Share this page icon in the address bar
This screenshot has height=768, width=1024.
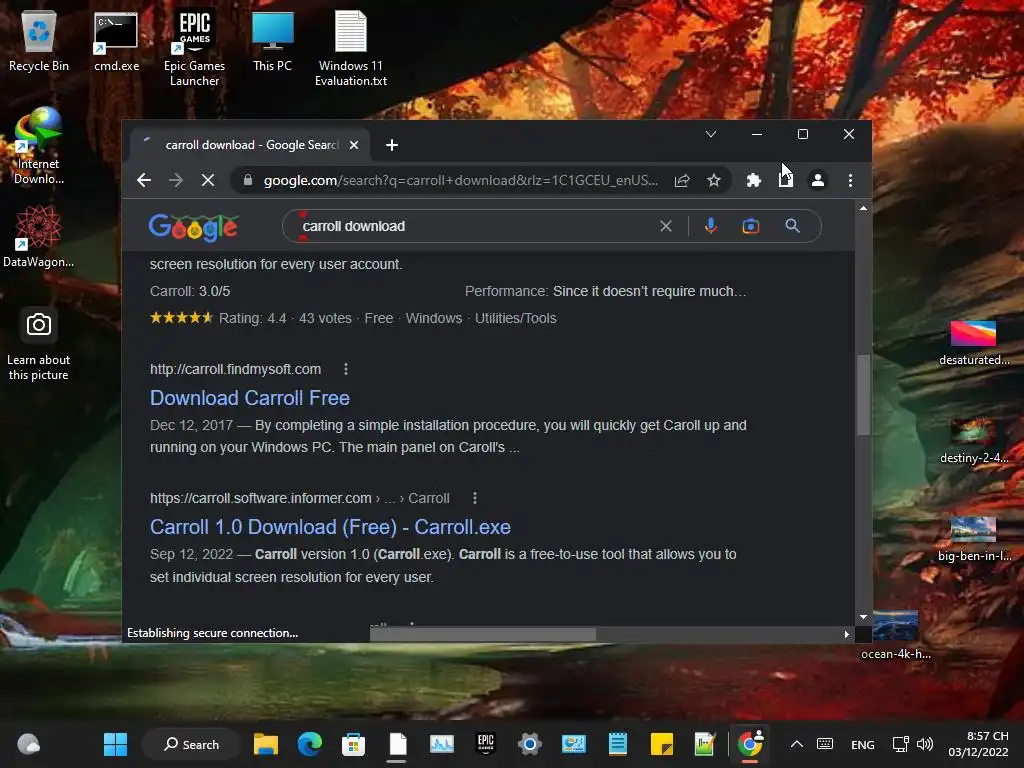(682, 180)
